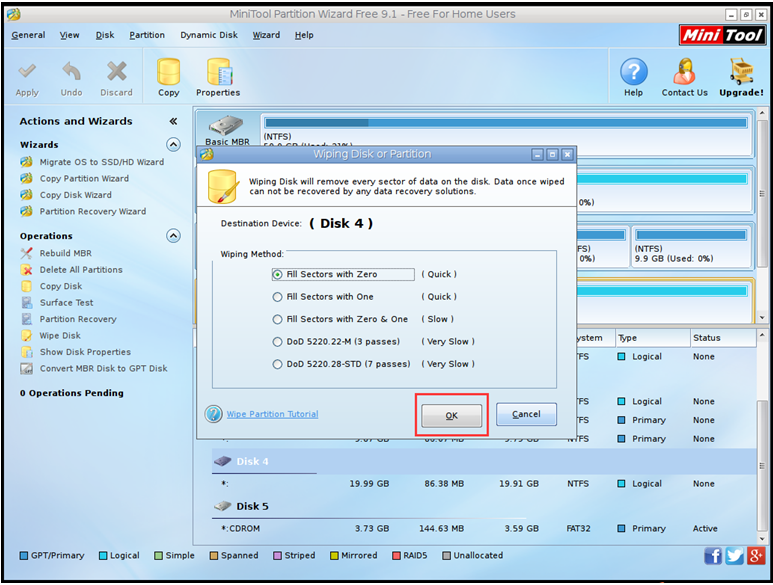This screenshot has width=773, height=585.
Task: Open the Properties toolbar icon
Action: click(218, 72)
